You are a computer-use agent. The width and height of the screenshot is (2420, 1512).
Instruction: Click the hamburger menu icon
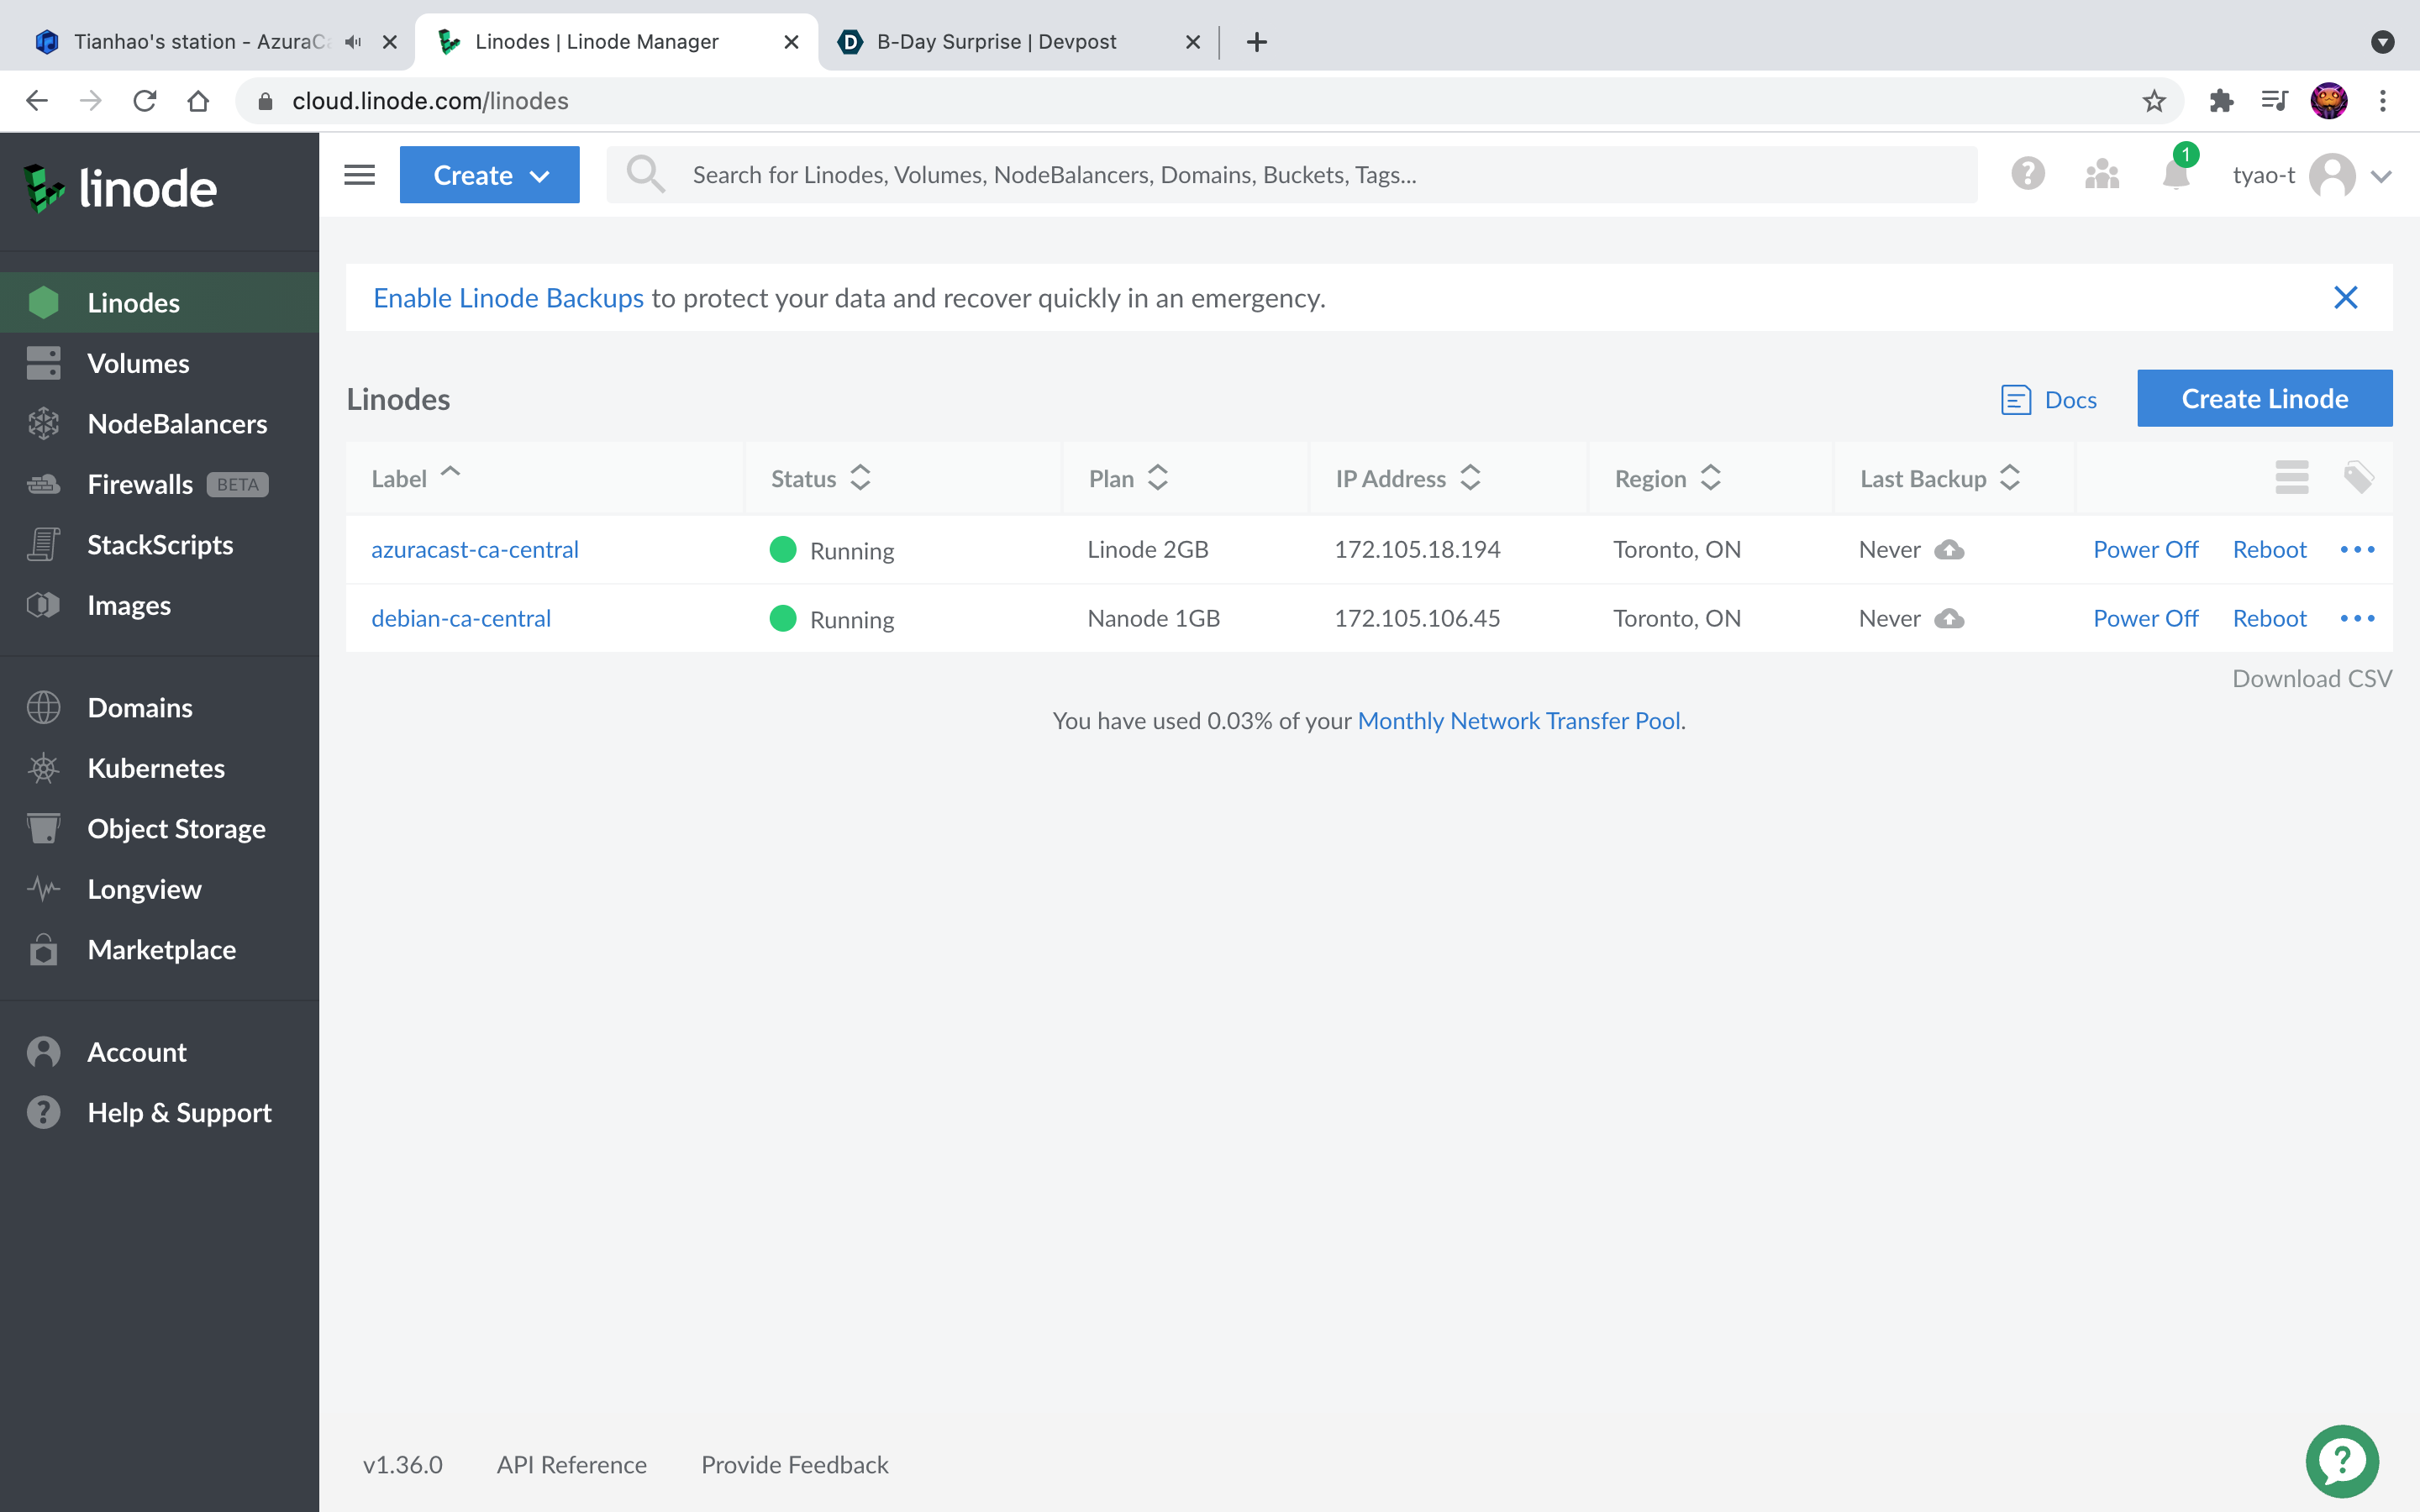tap(359, 175)
